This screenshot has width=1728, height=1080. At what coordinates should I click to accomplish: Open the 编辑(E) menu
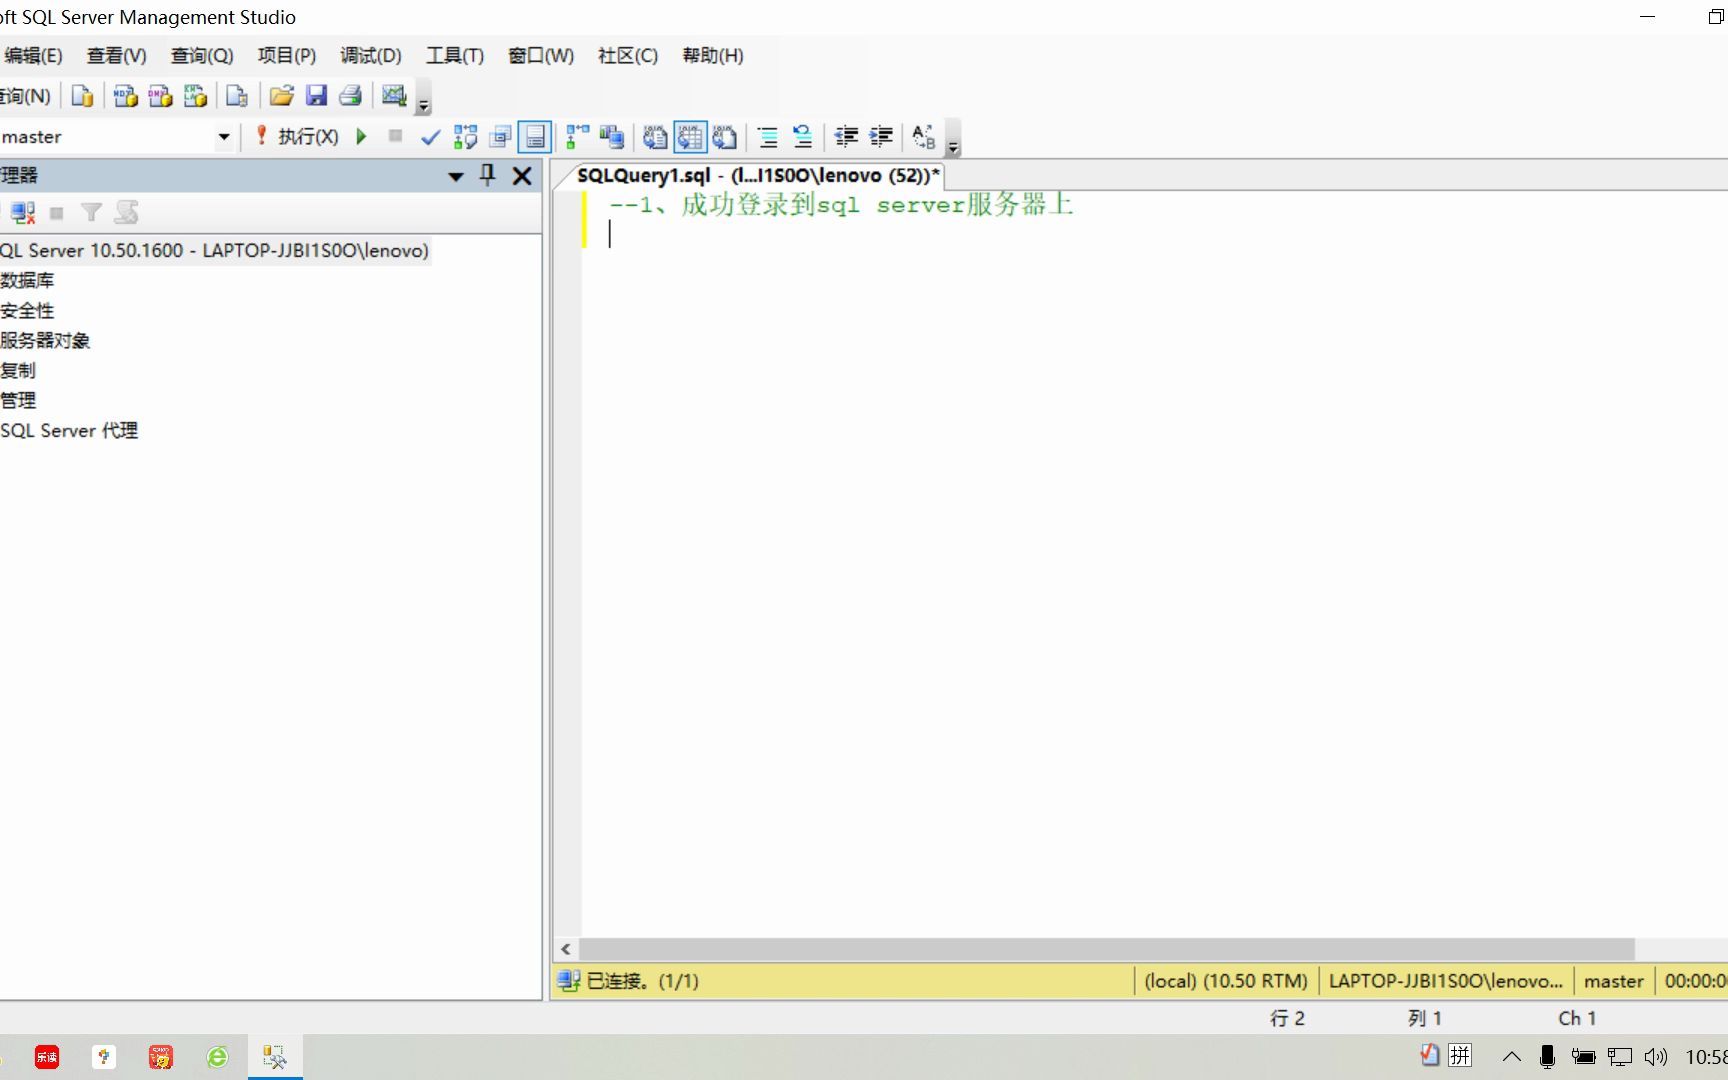(33, 56)
